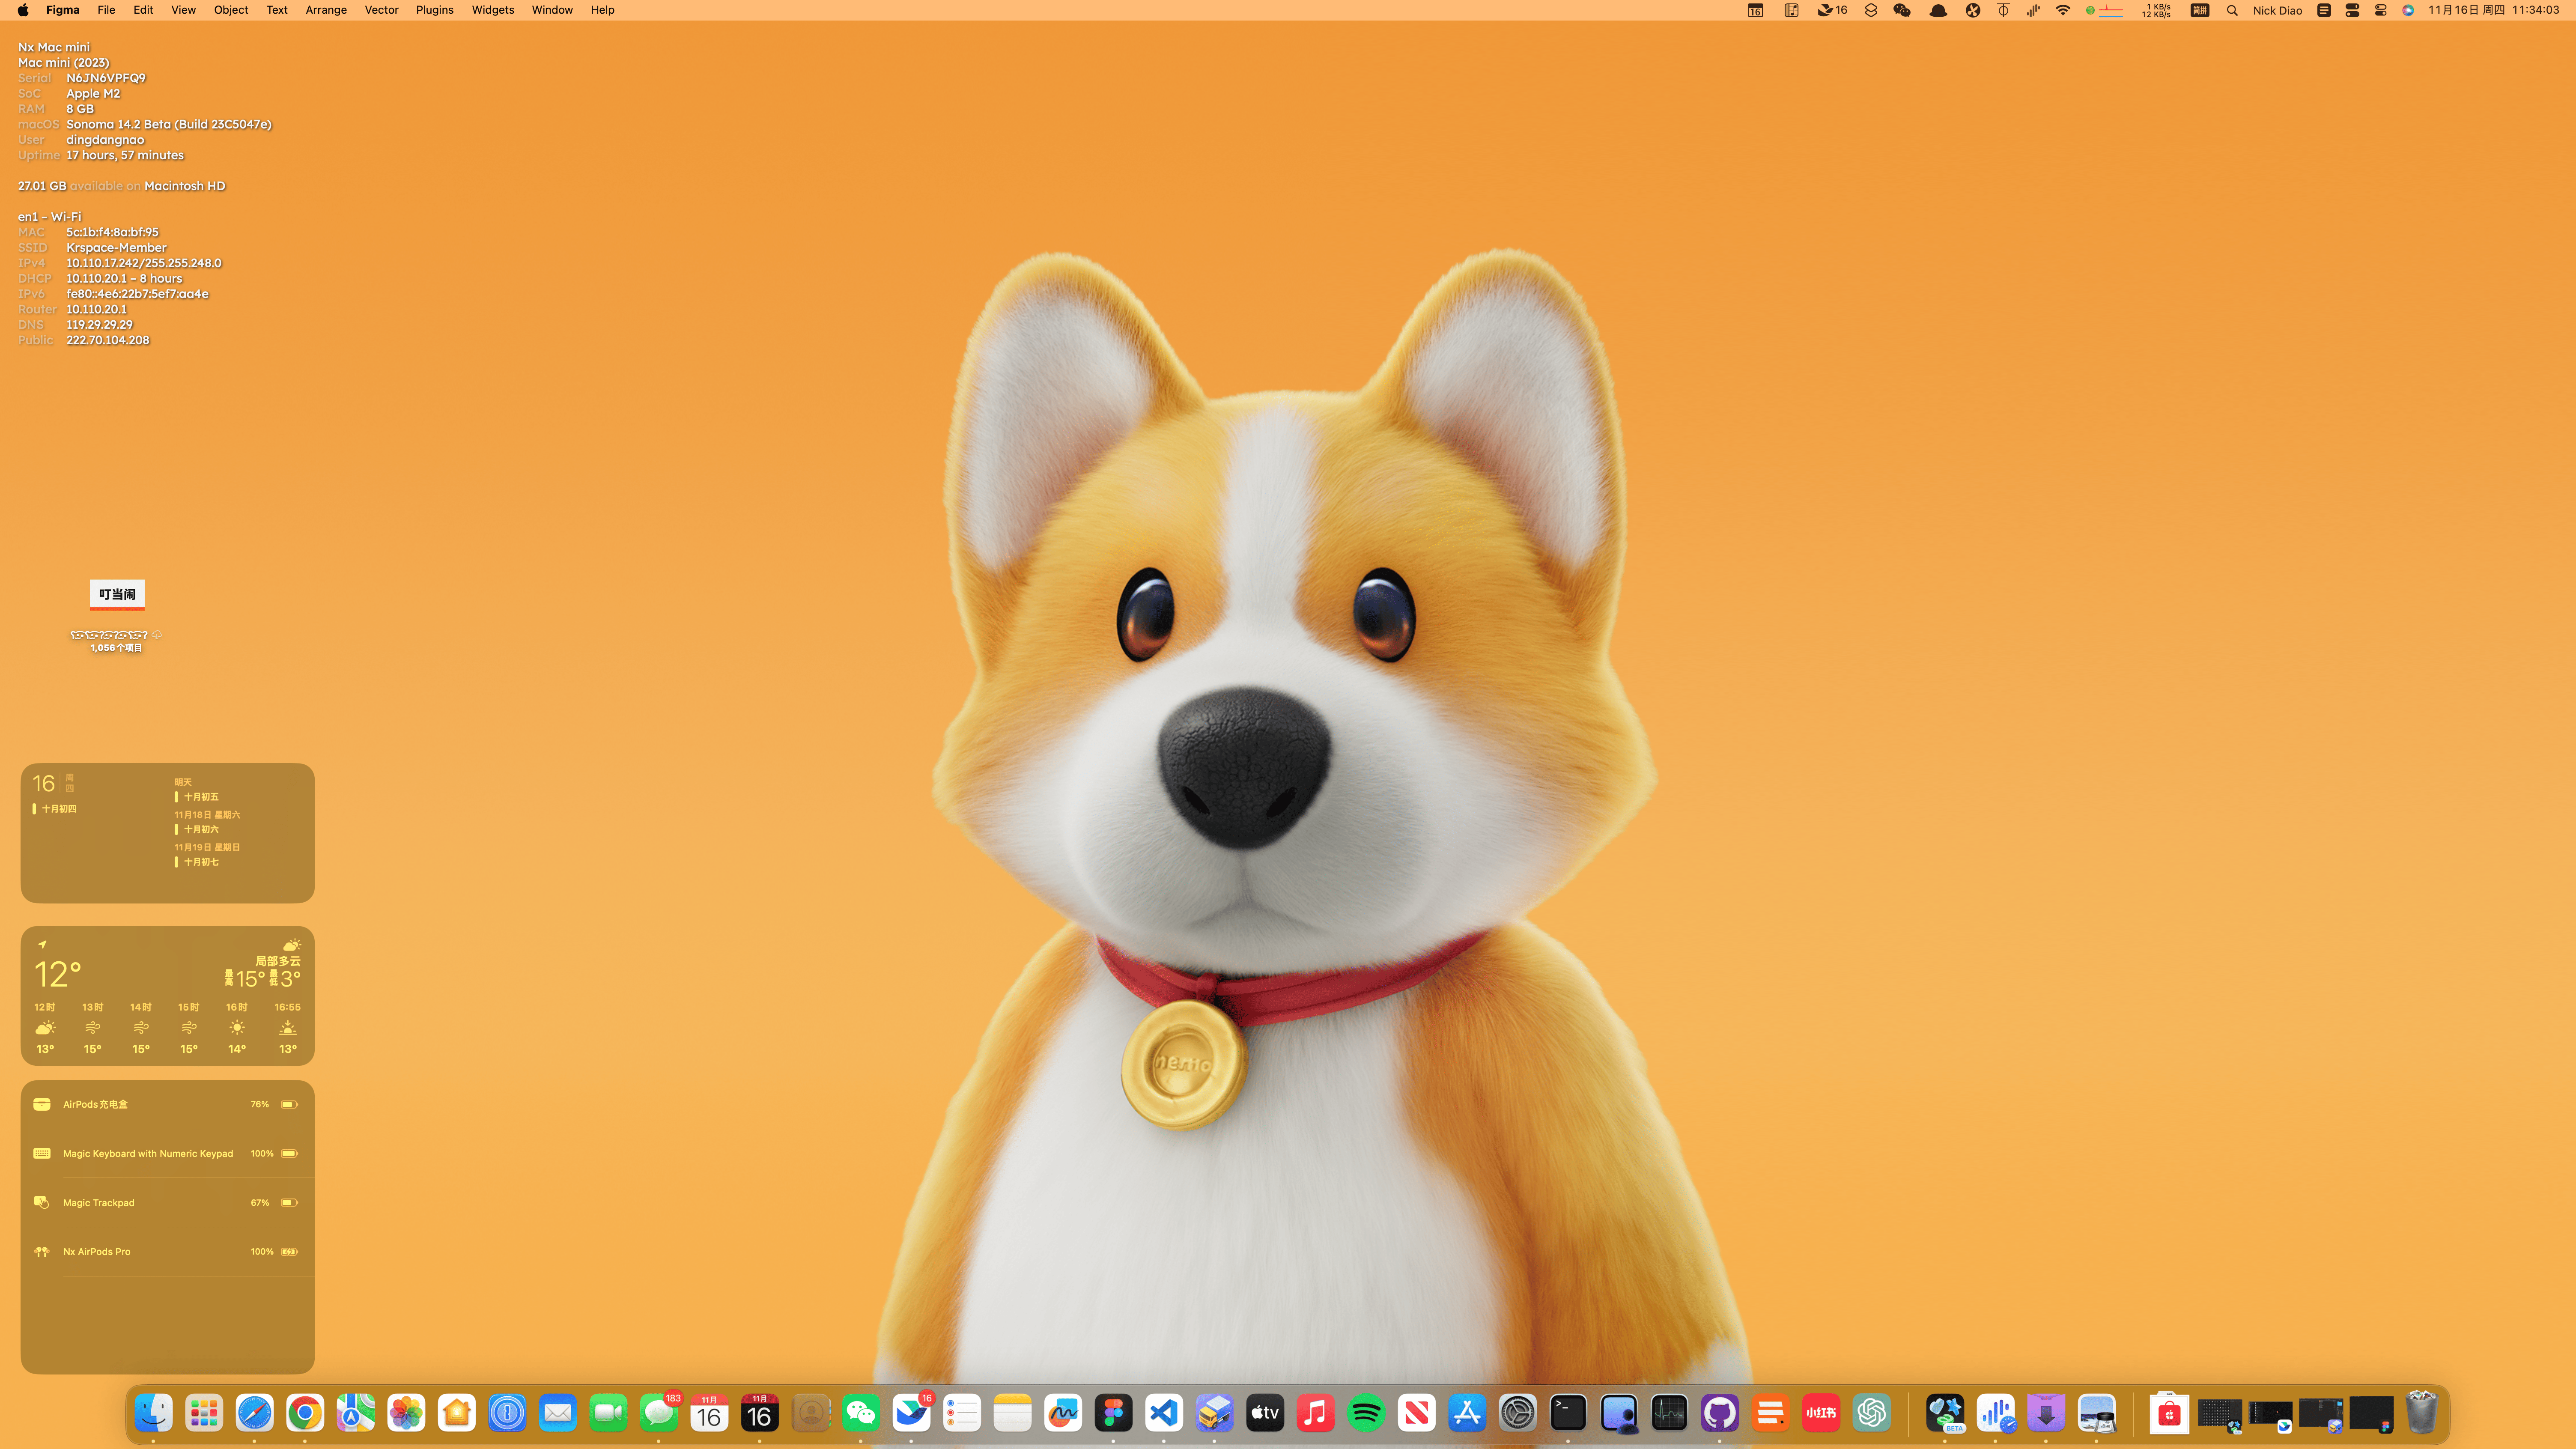Click the date and time clock
2576x1449 pixels.
point(2493,10)
